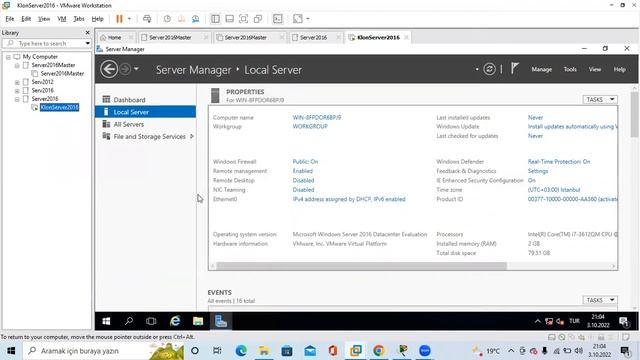
Task: Click the WORKGROUP link
Action: pyautogui.click(x=310, y=127)
